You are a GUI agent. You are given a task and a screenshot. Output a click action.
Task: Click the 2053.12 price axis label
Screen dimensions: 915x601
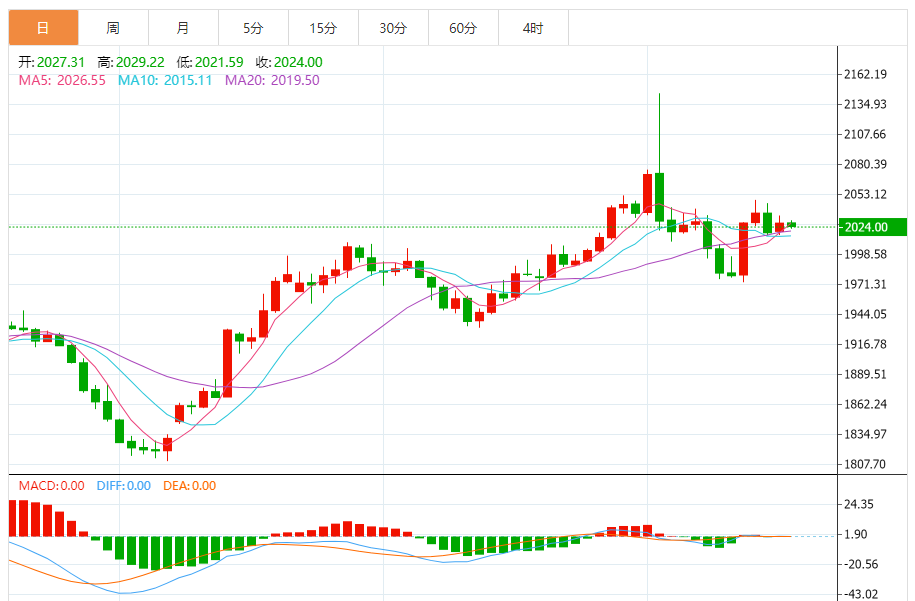click(x=865, y=194)
